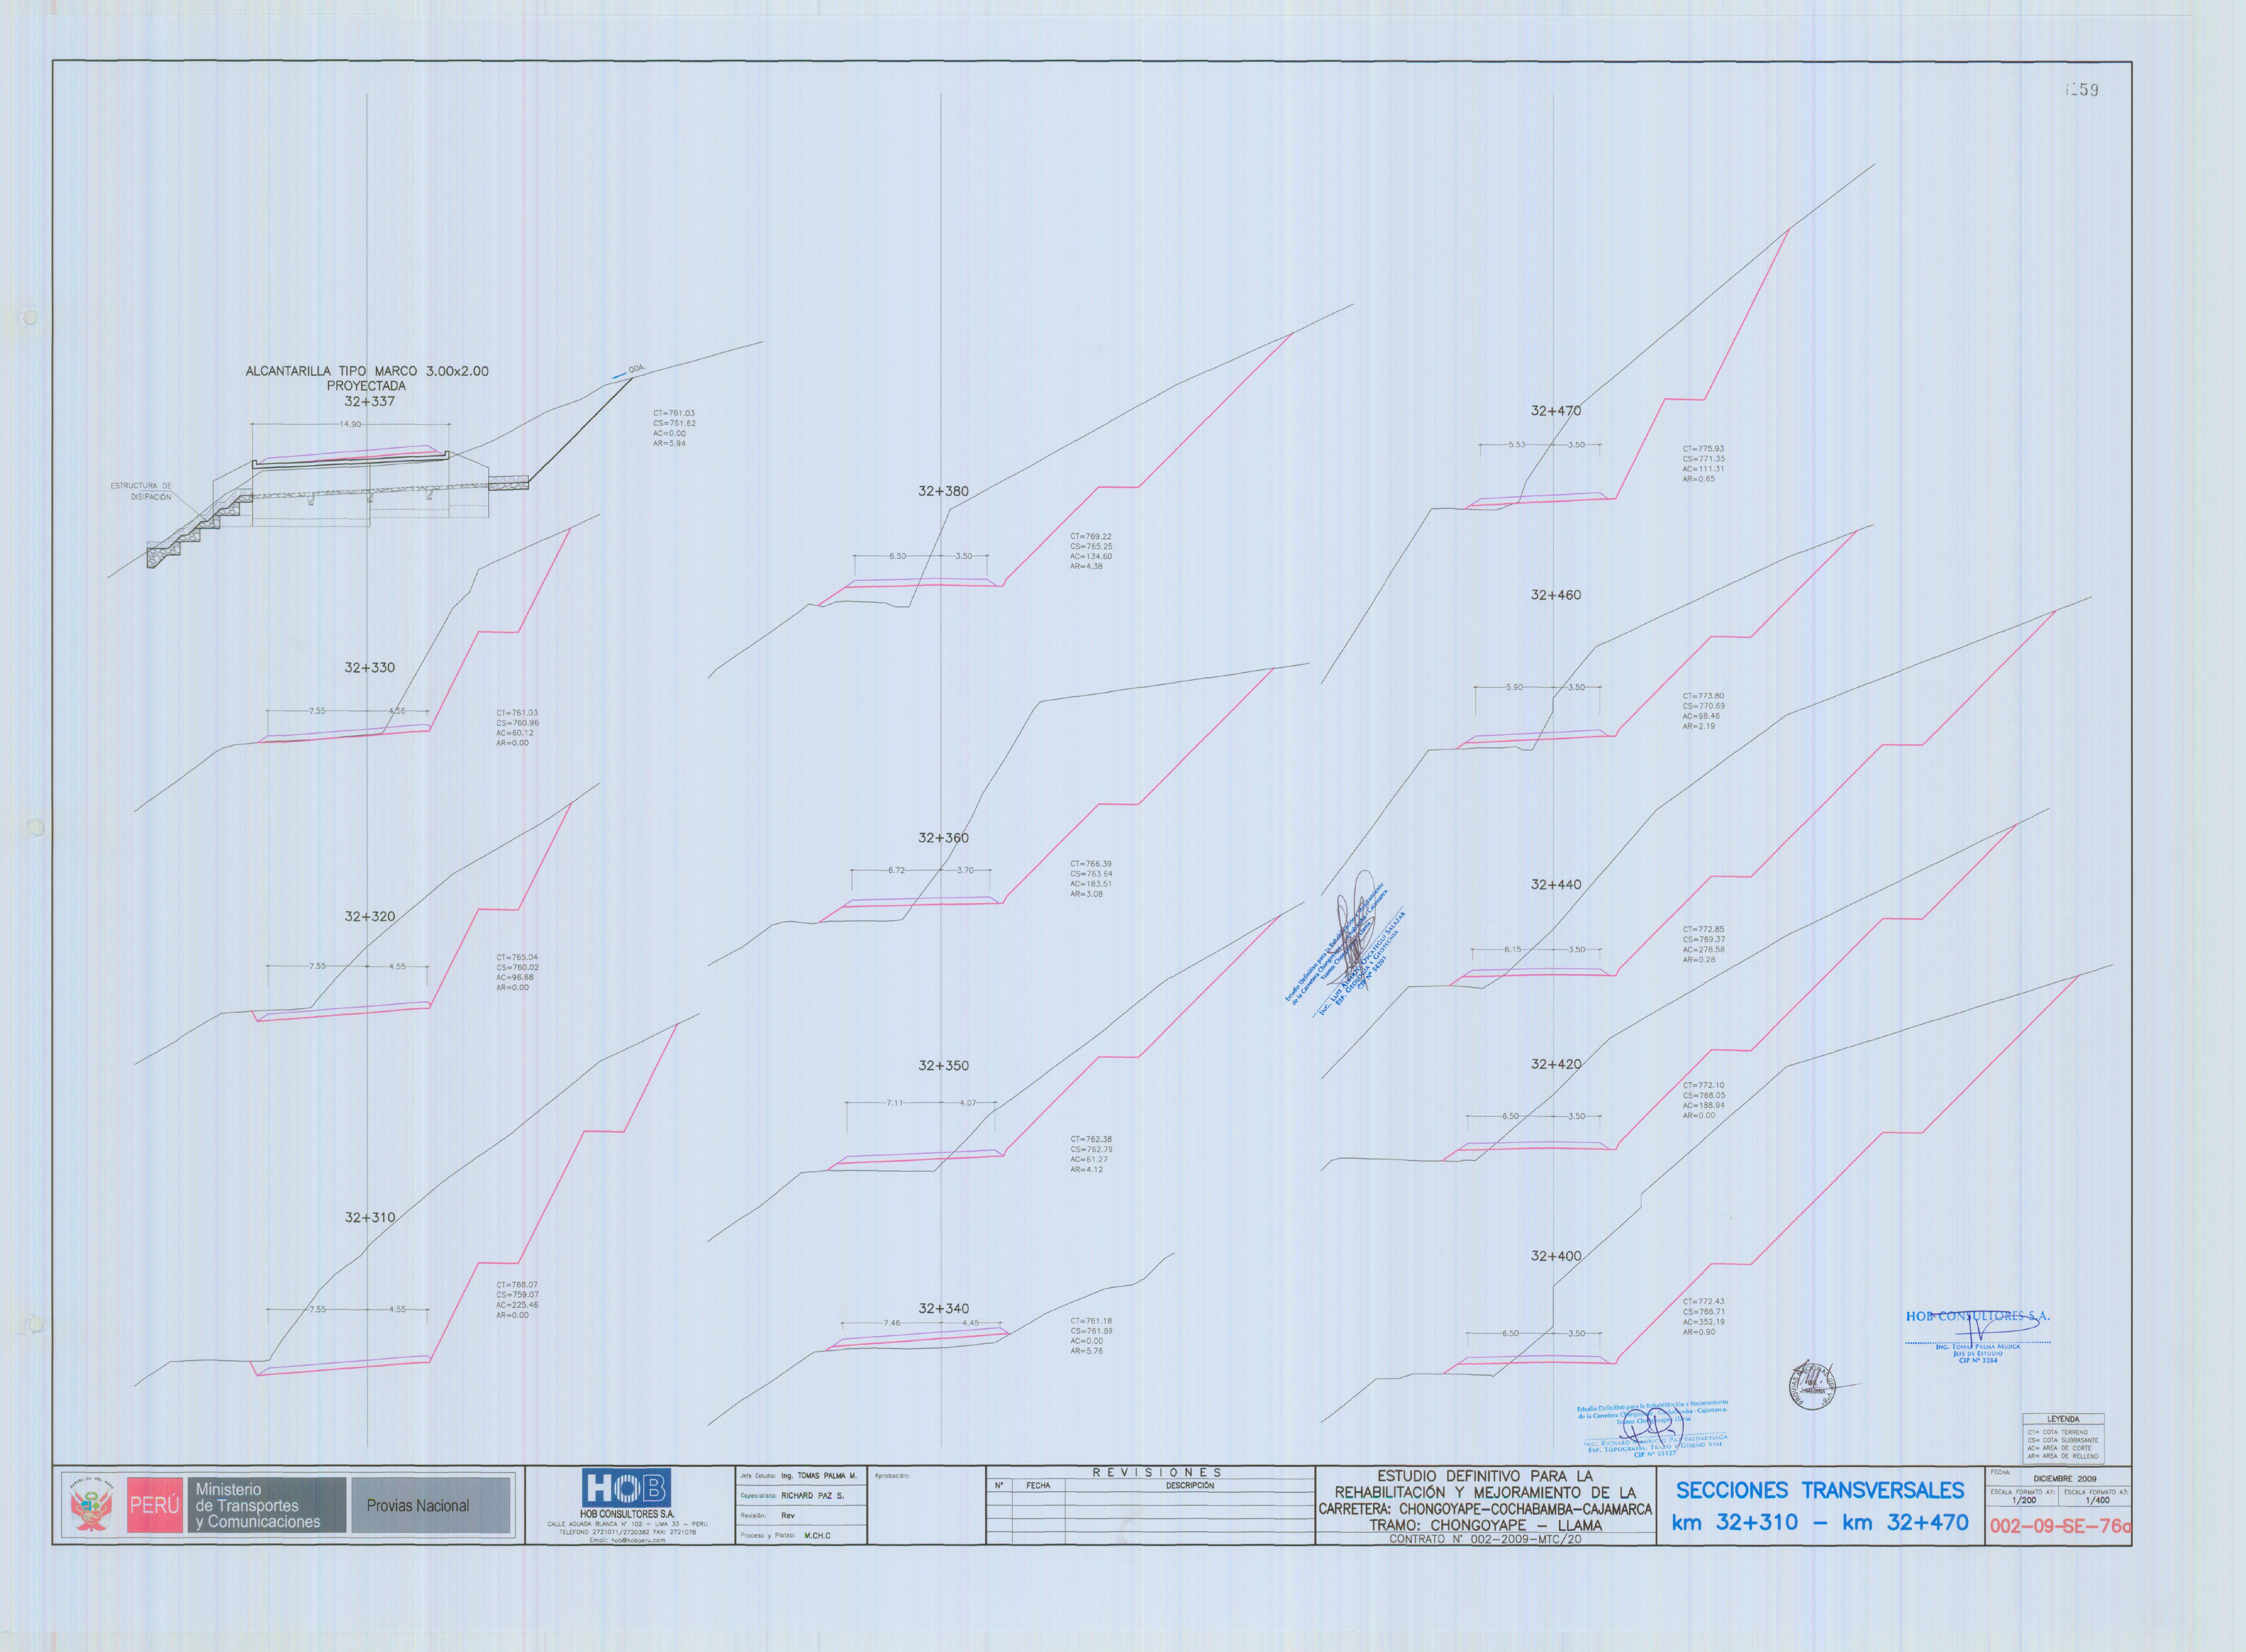Click the blue 'SECCIONES TRANSVERSALES' title
This screenshot has height=1652, width=2246.
pyautogui.click(x=1820, y=1490)
